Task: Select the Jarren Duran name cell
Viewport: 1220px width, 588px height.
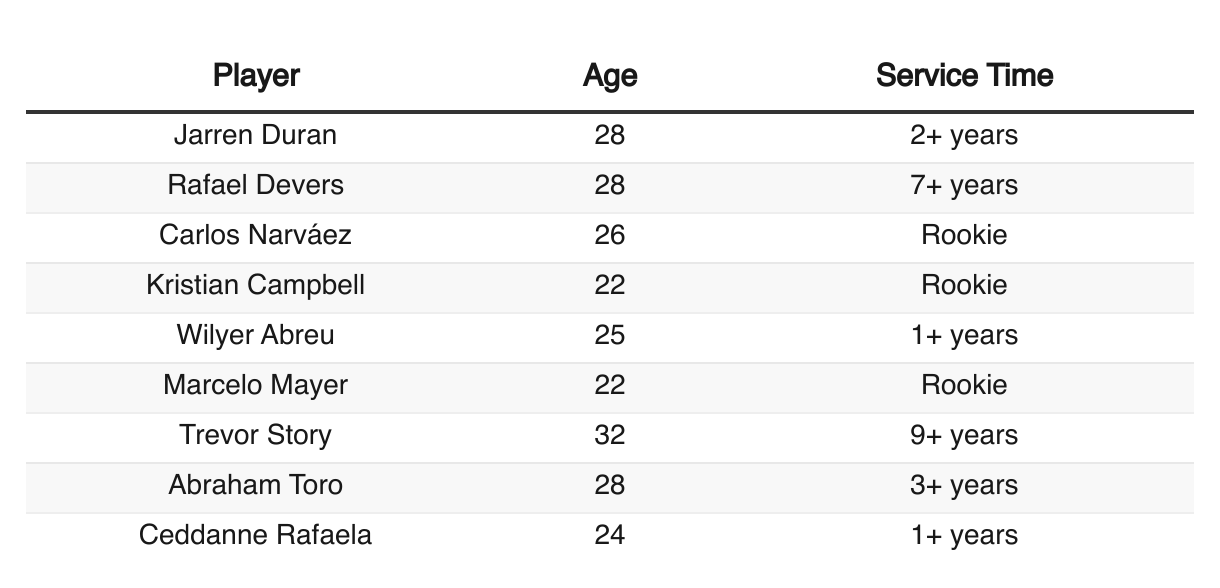Action: point(256,135)
